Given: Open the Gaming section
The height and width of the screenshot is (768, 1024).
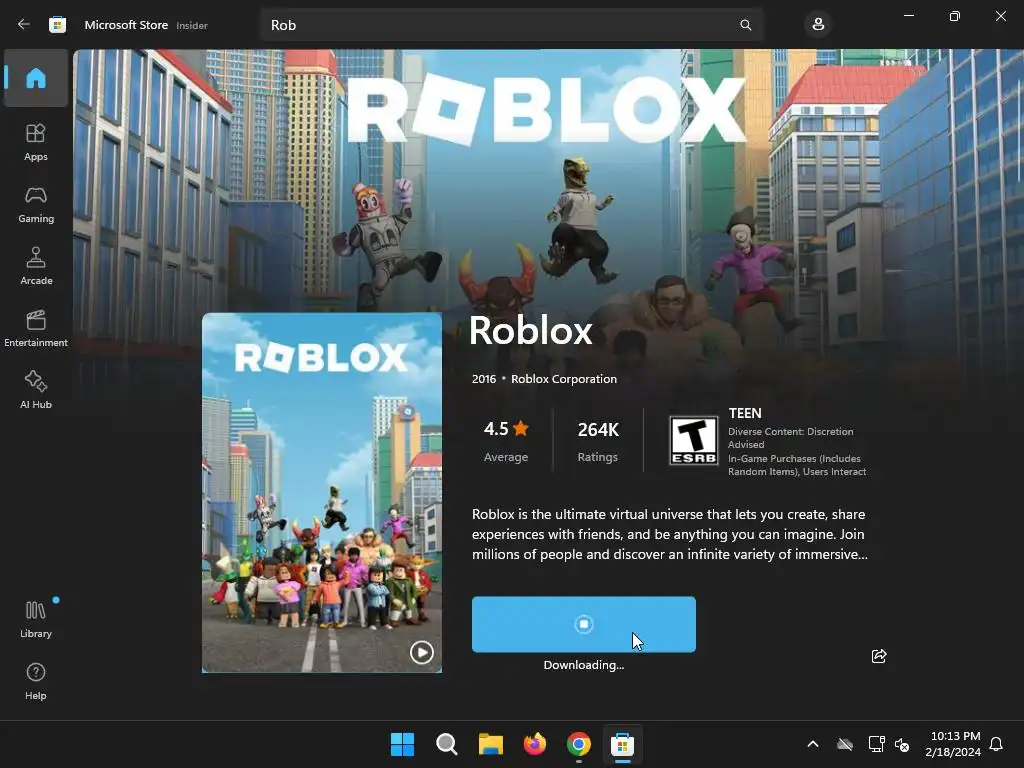Looking at the screenshot, I should click(x=36, y=204).
